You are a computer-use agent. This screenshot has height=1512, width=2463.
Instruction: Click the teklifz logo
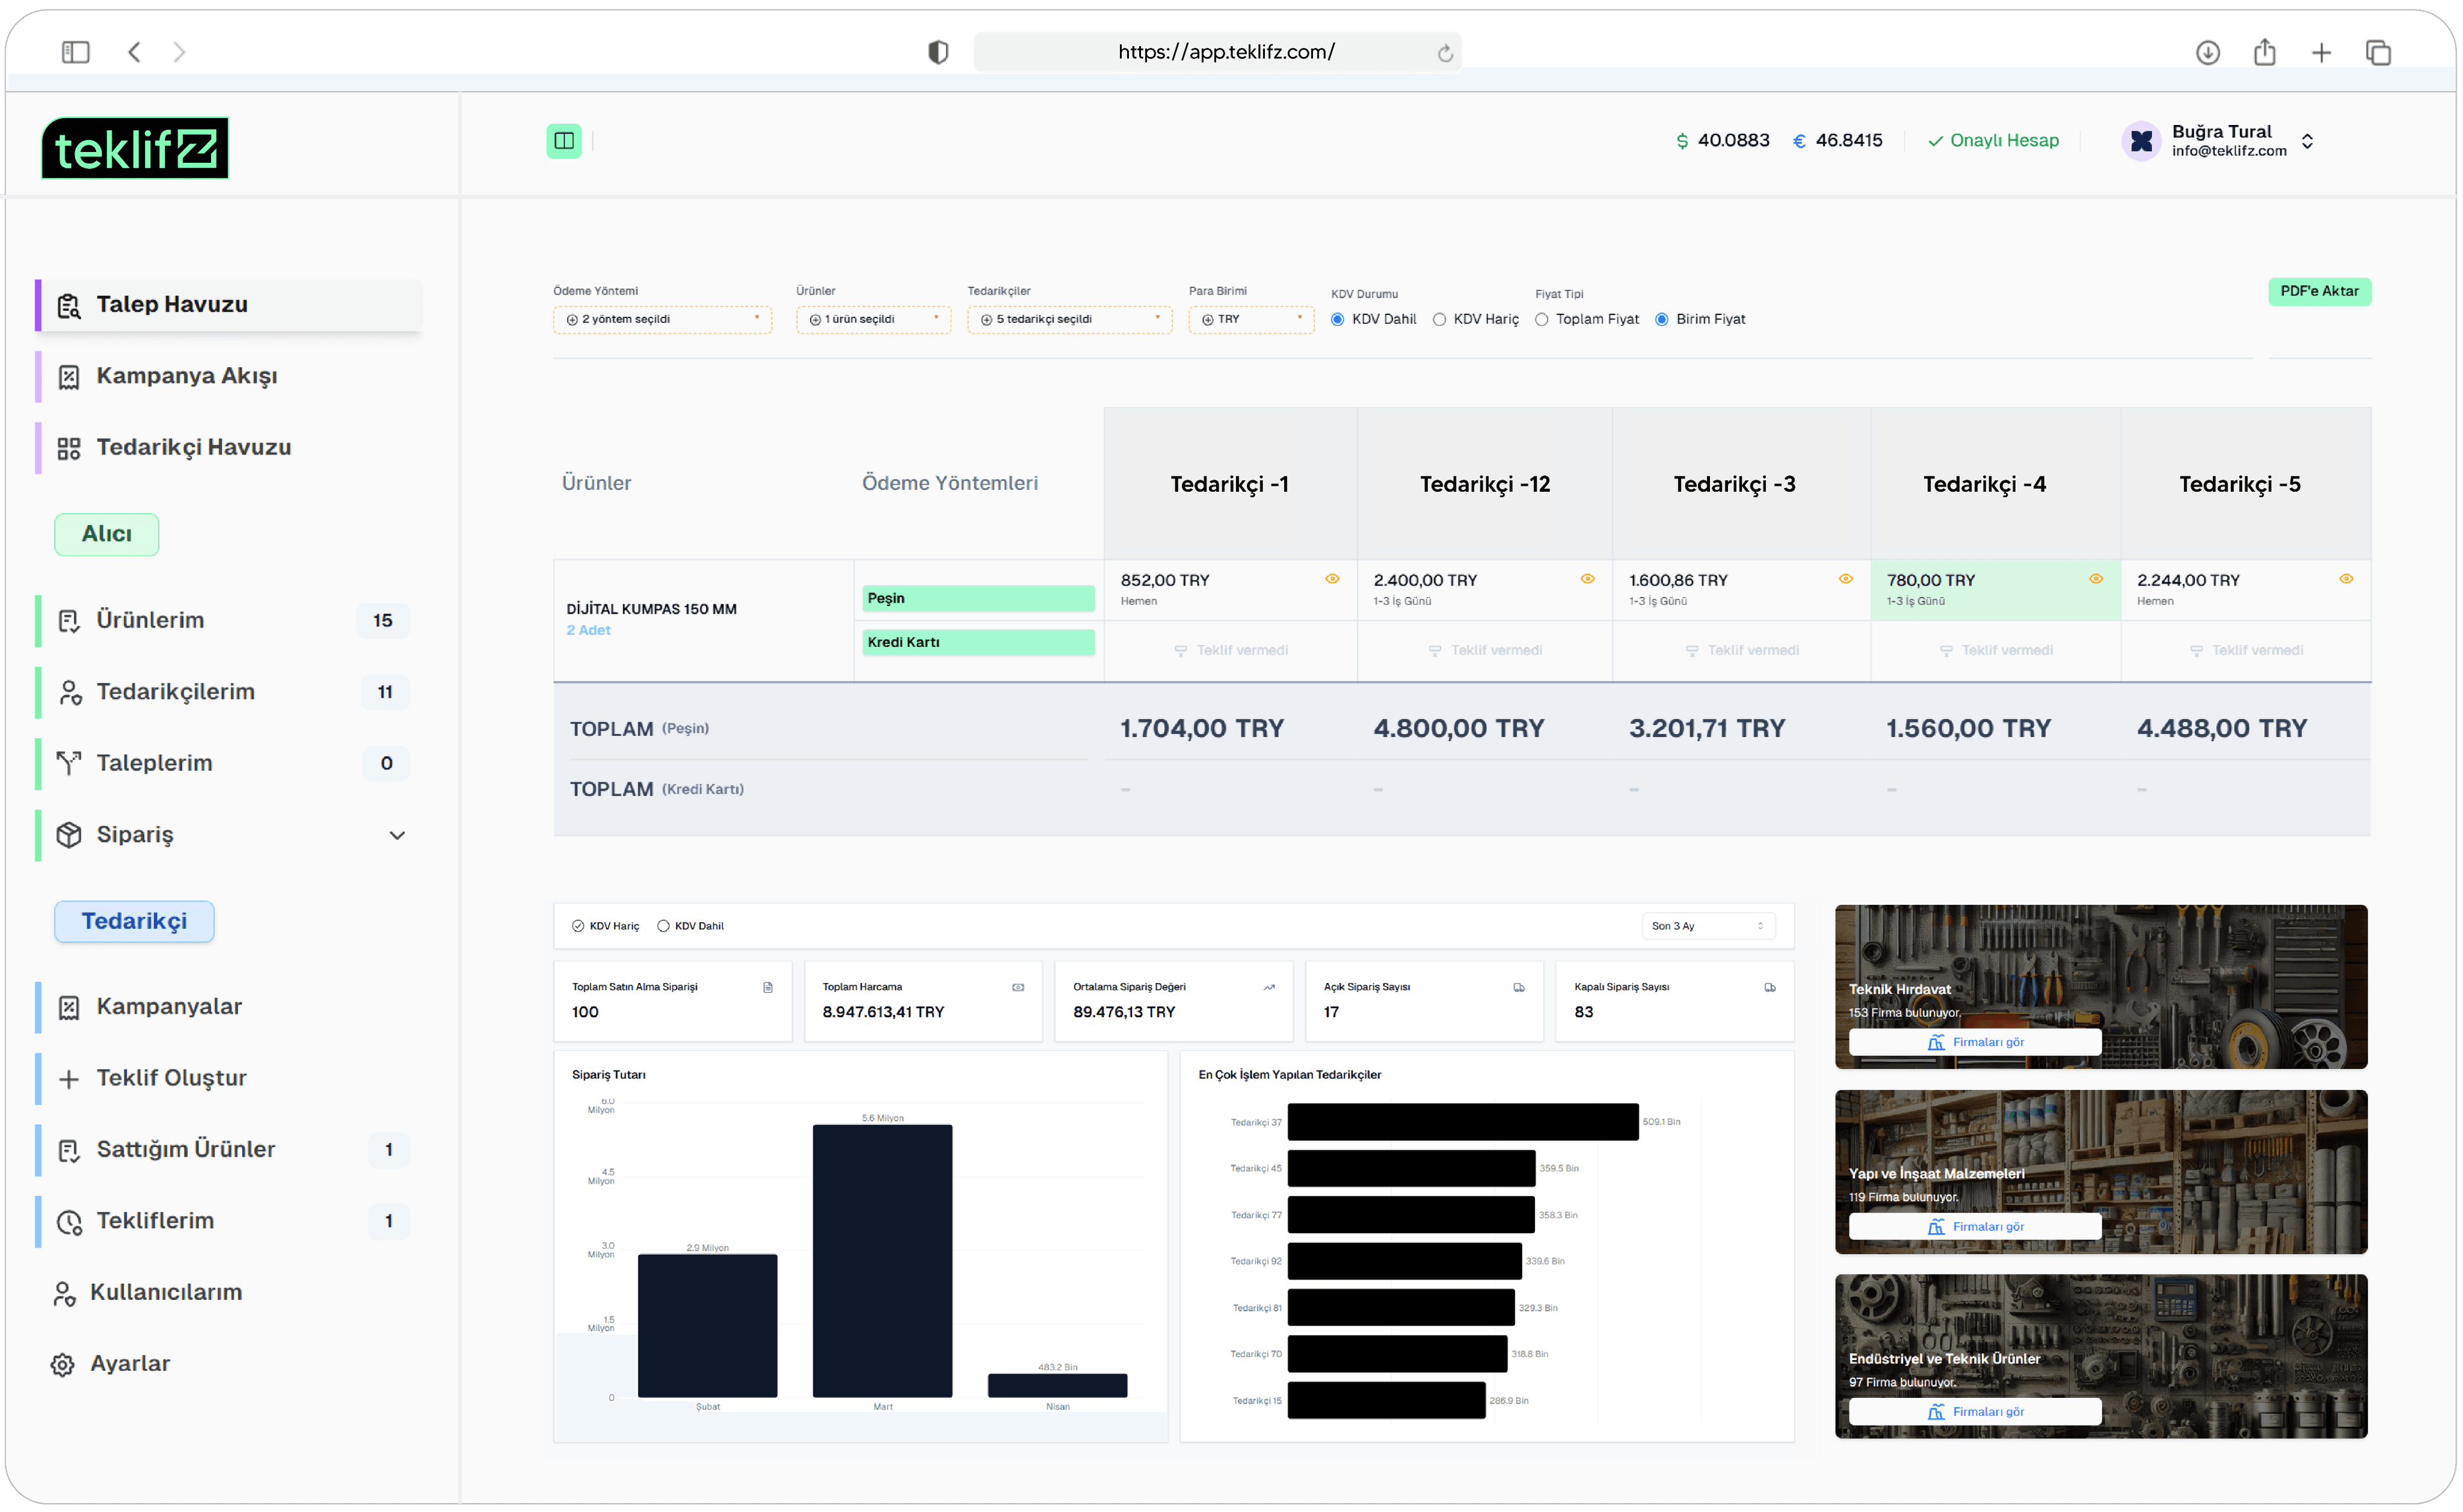pos(134,147)
